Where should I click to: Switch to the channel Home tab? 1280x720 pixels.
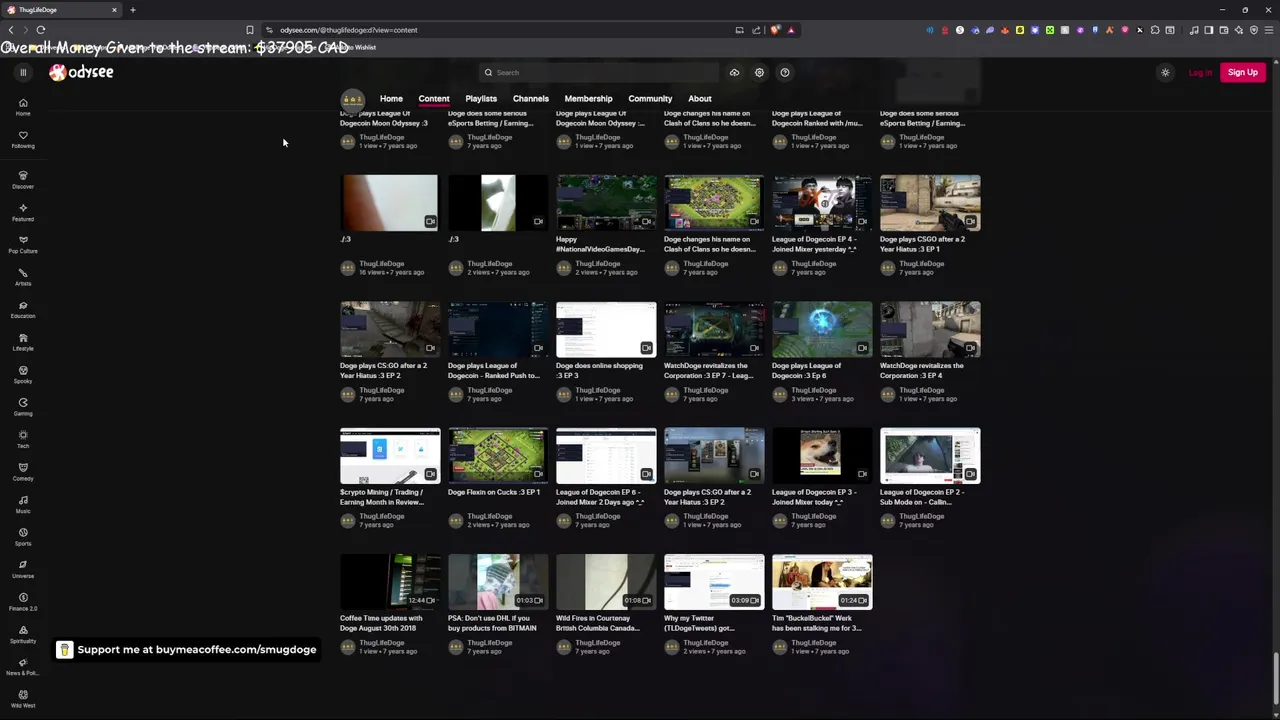point(391,99)
